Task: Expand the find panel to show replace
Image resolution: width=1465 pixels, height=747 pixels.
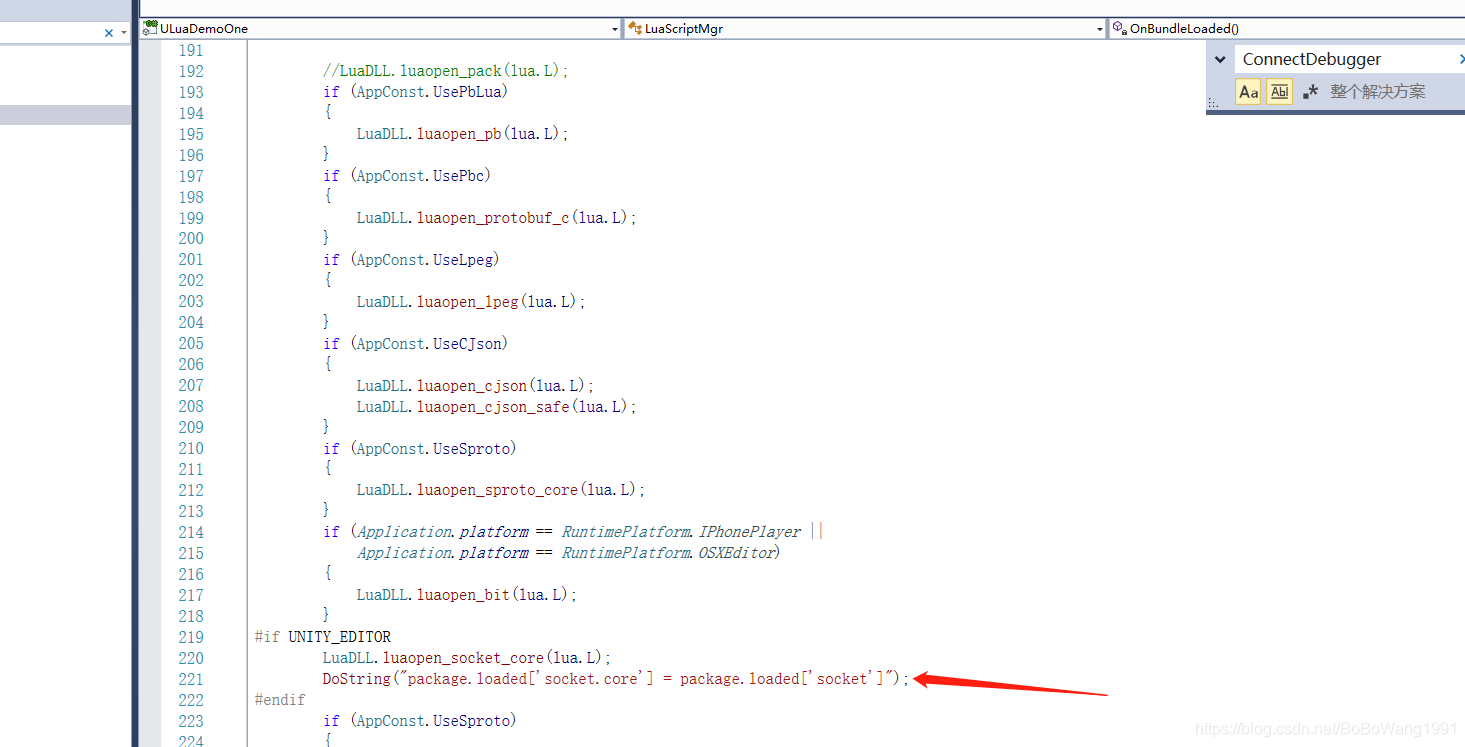Action: click(1220, 60)
